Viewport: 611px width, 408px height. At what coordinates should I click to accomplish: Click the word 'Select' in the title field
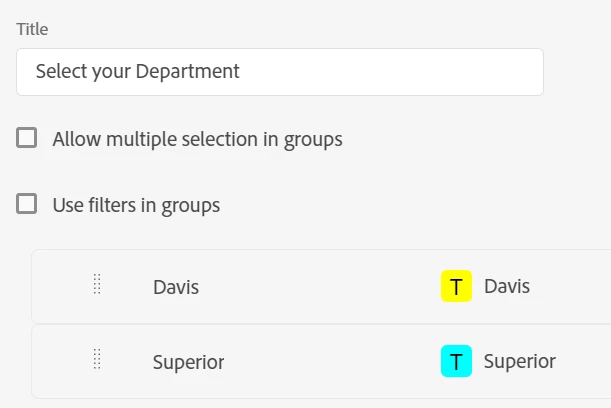coord(61,72)
